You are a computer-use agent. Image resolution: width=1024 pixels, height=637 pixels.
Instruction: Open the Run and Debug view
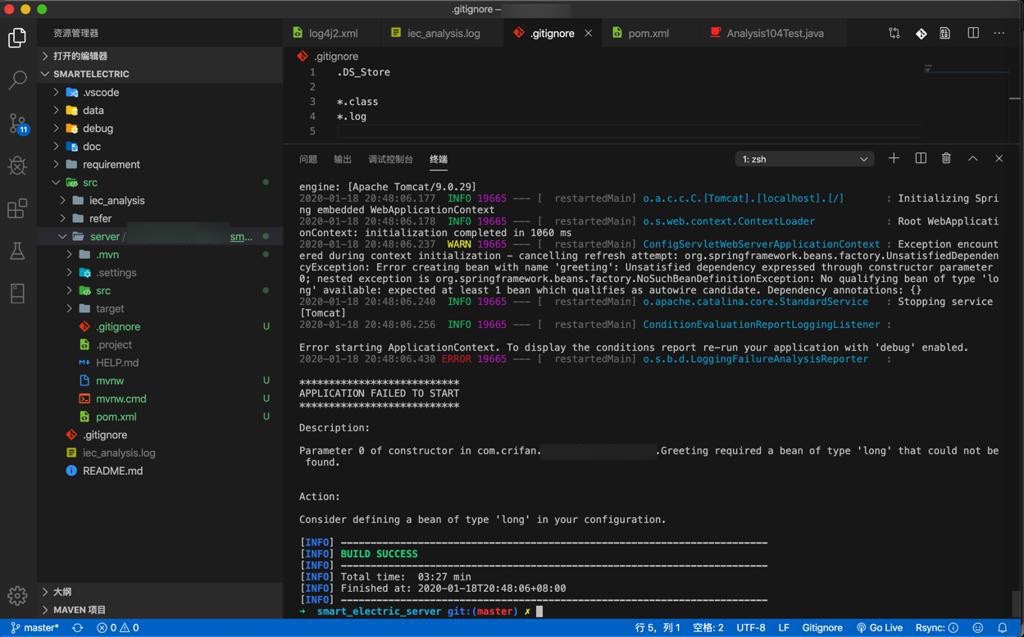tap(17, 166)
